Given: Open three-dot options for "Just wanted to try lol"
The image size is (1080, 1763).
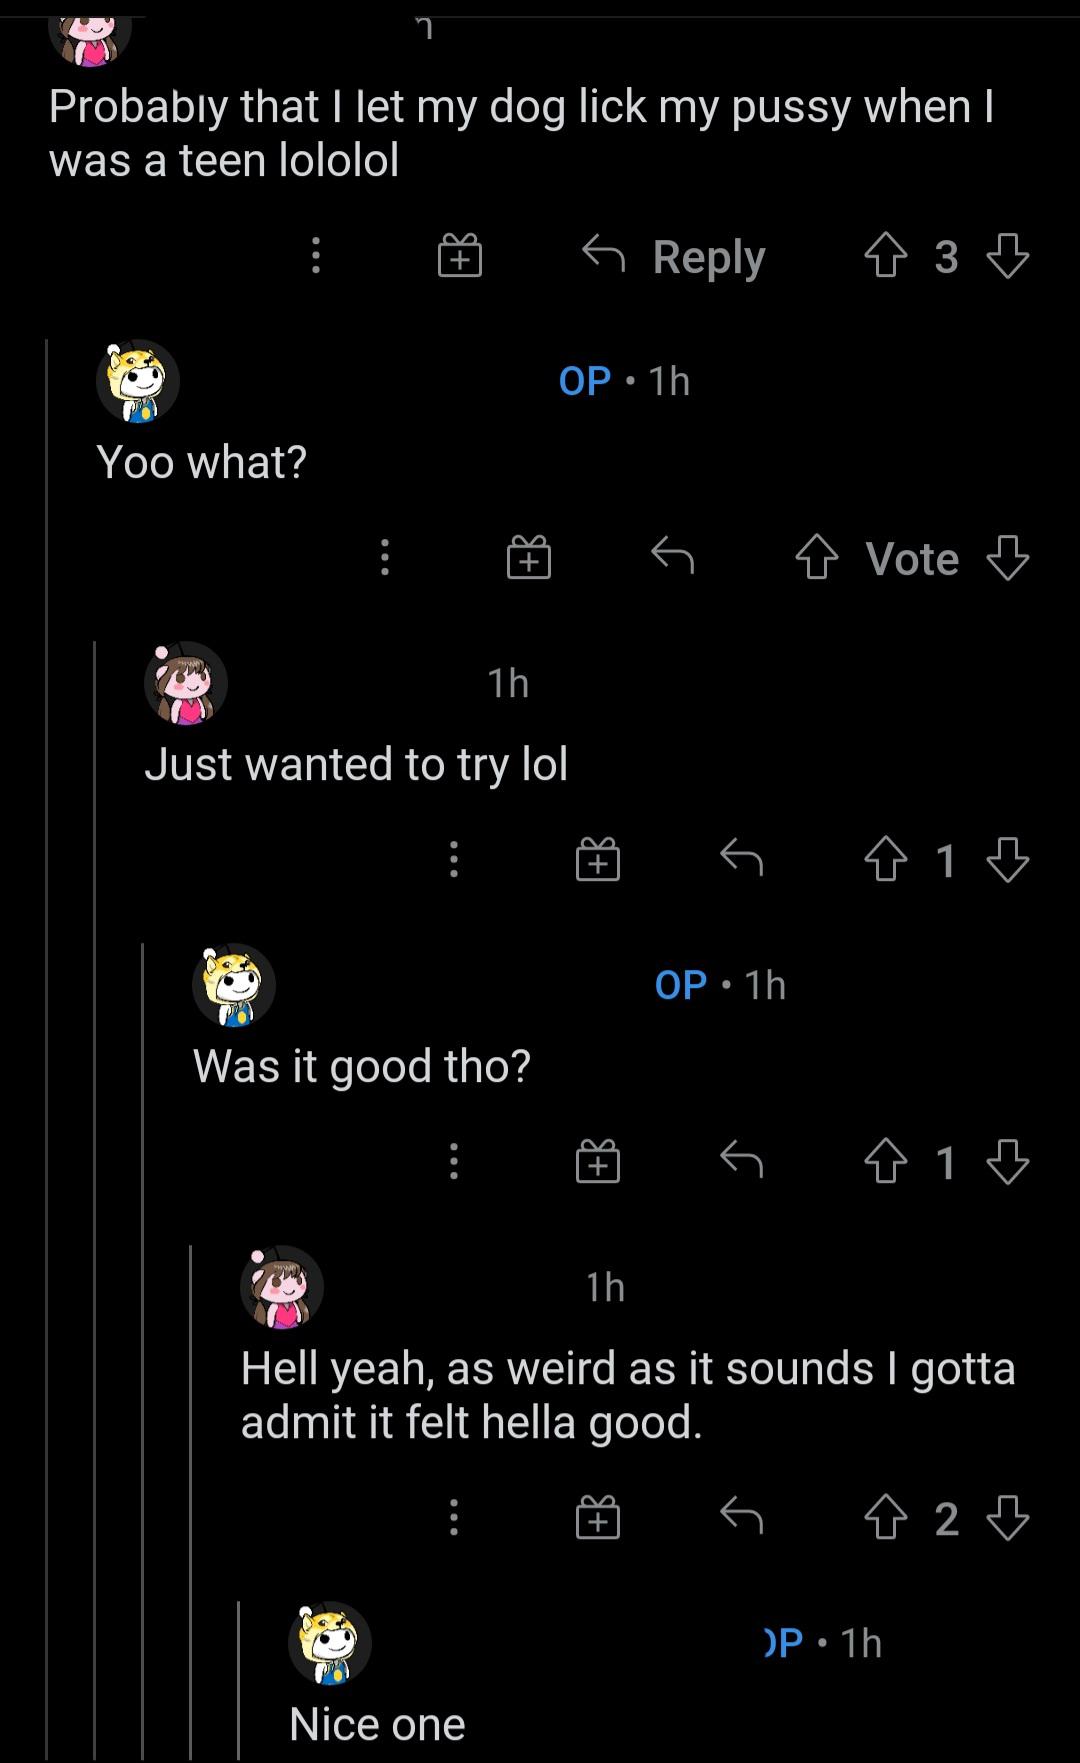Looking at the screenshot, I should [453, 860].
